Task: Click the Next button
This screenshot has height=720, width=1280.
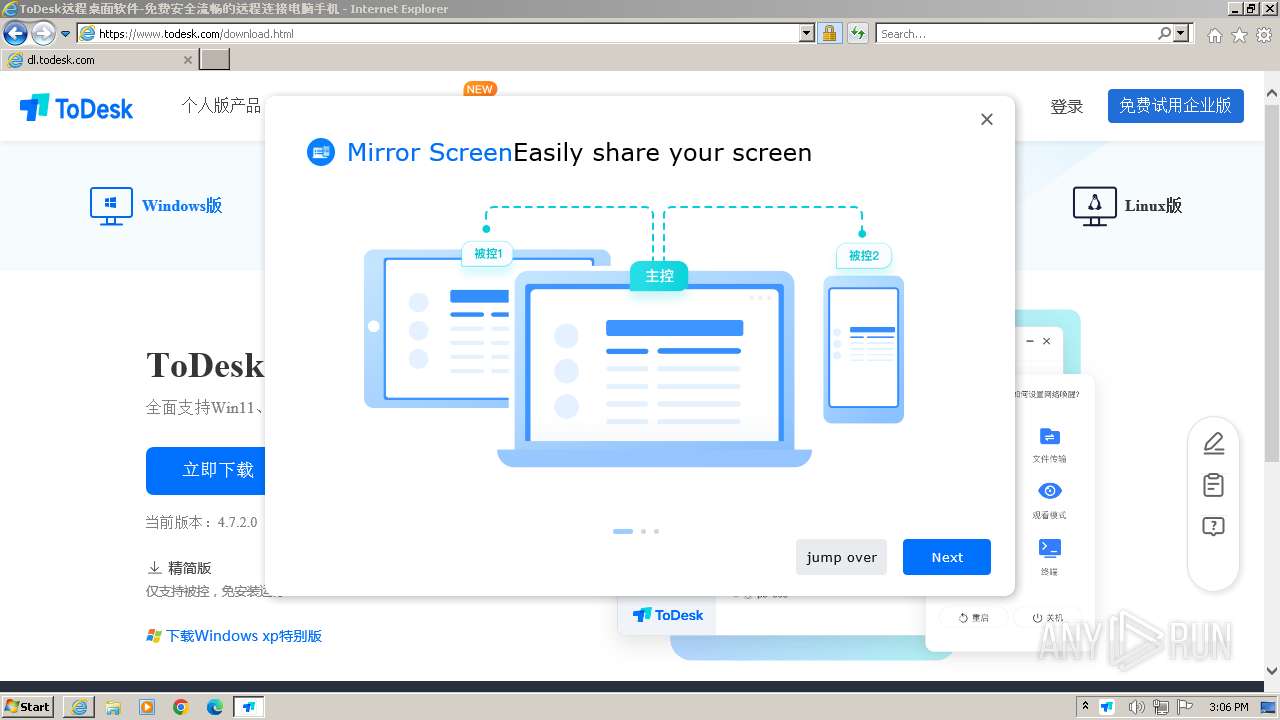Action: 946,557
